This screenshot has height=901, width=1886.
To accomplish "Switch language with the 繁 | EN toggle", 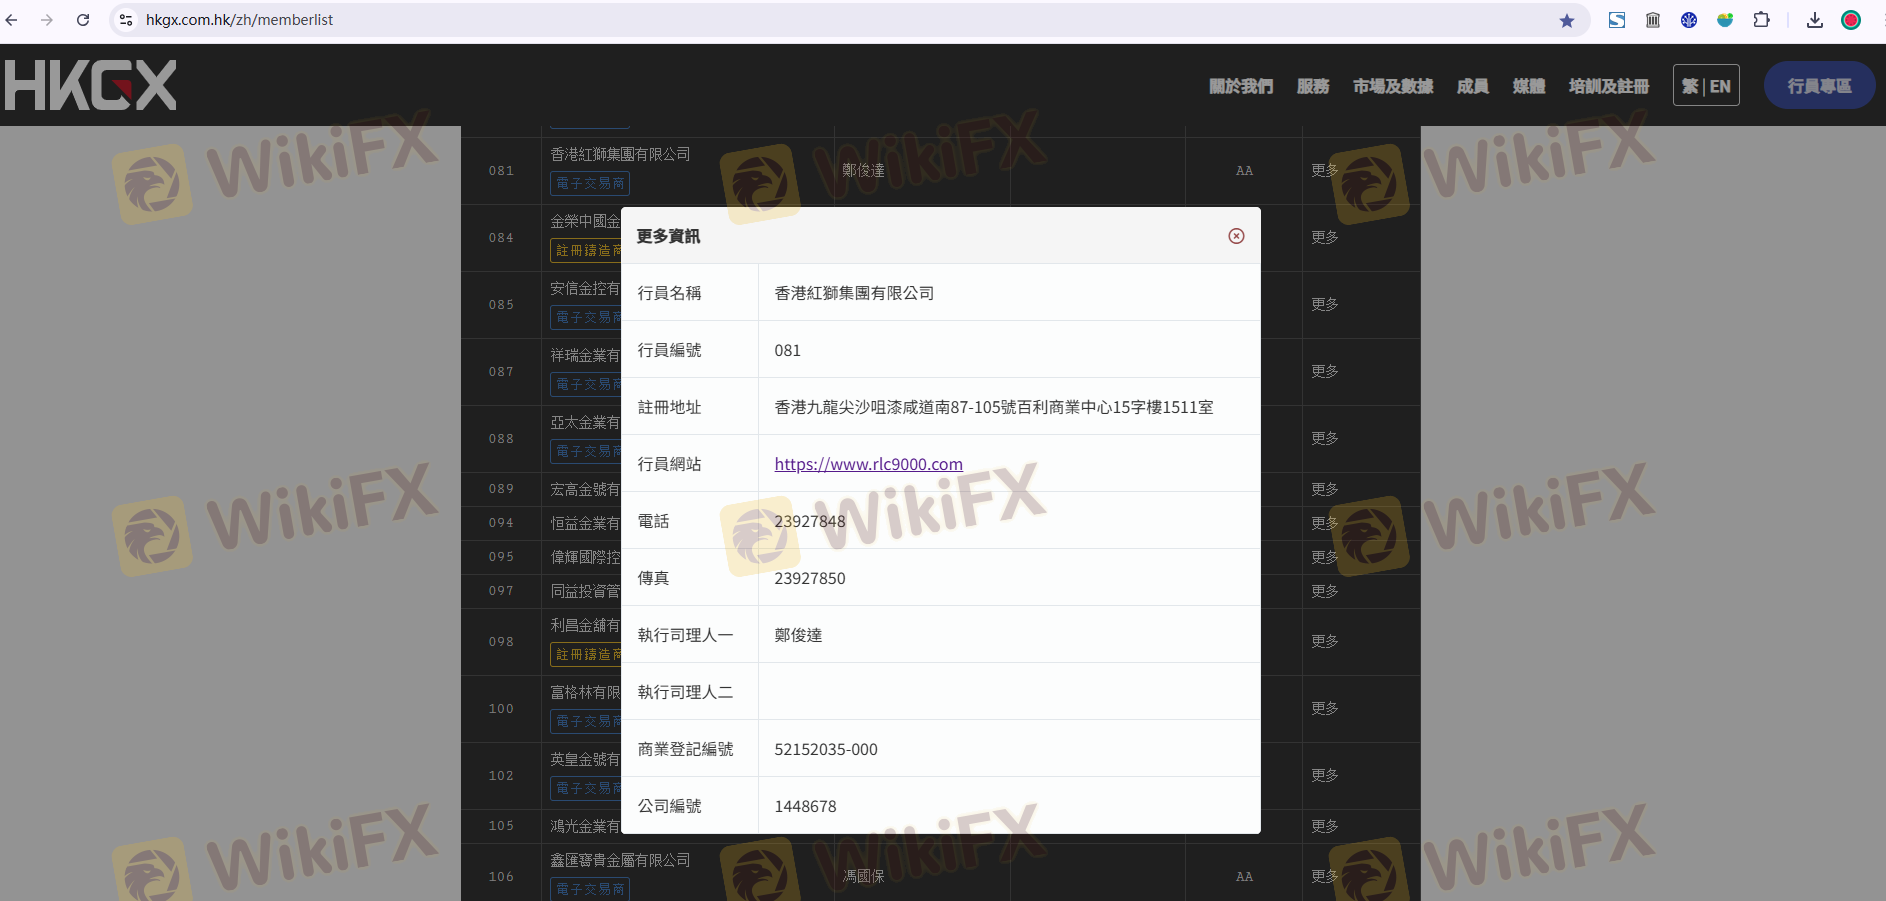I will (1706, 86).
